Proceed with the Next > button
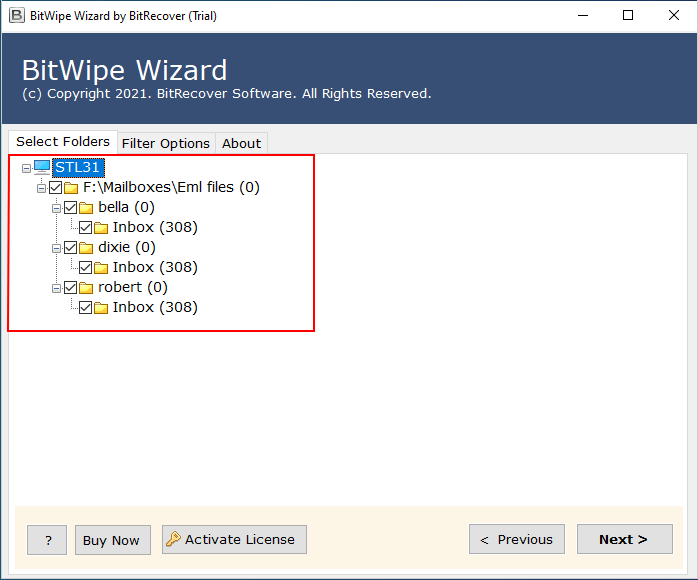Image resolution: width=698 pixels, height=580 pixels. 625,539
